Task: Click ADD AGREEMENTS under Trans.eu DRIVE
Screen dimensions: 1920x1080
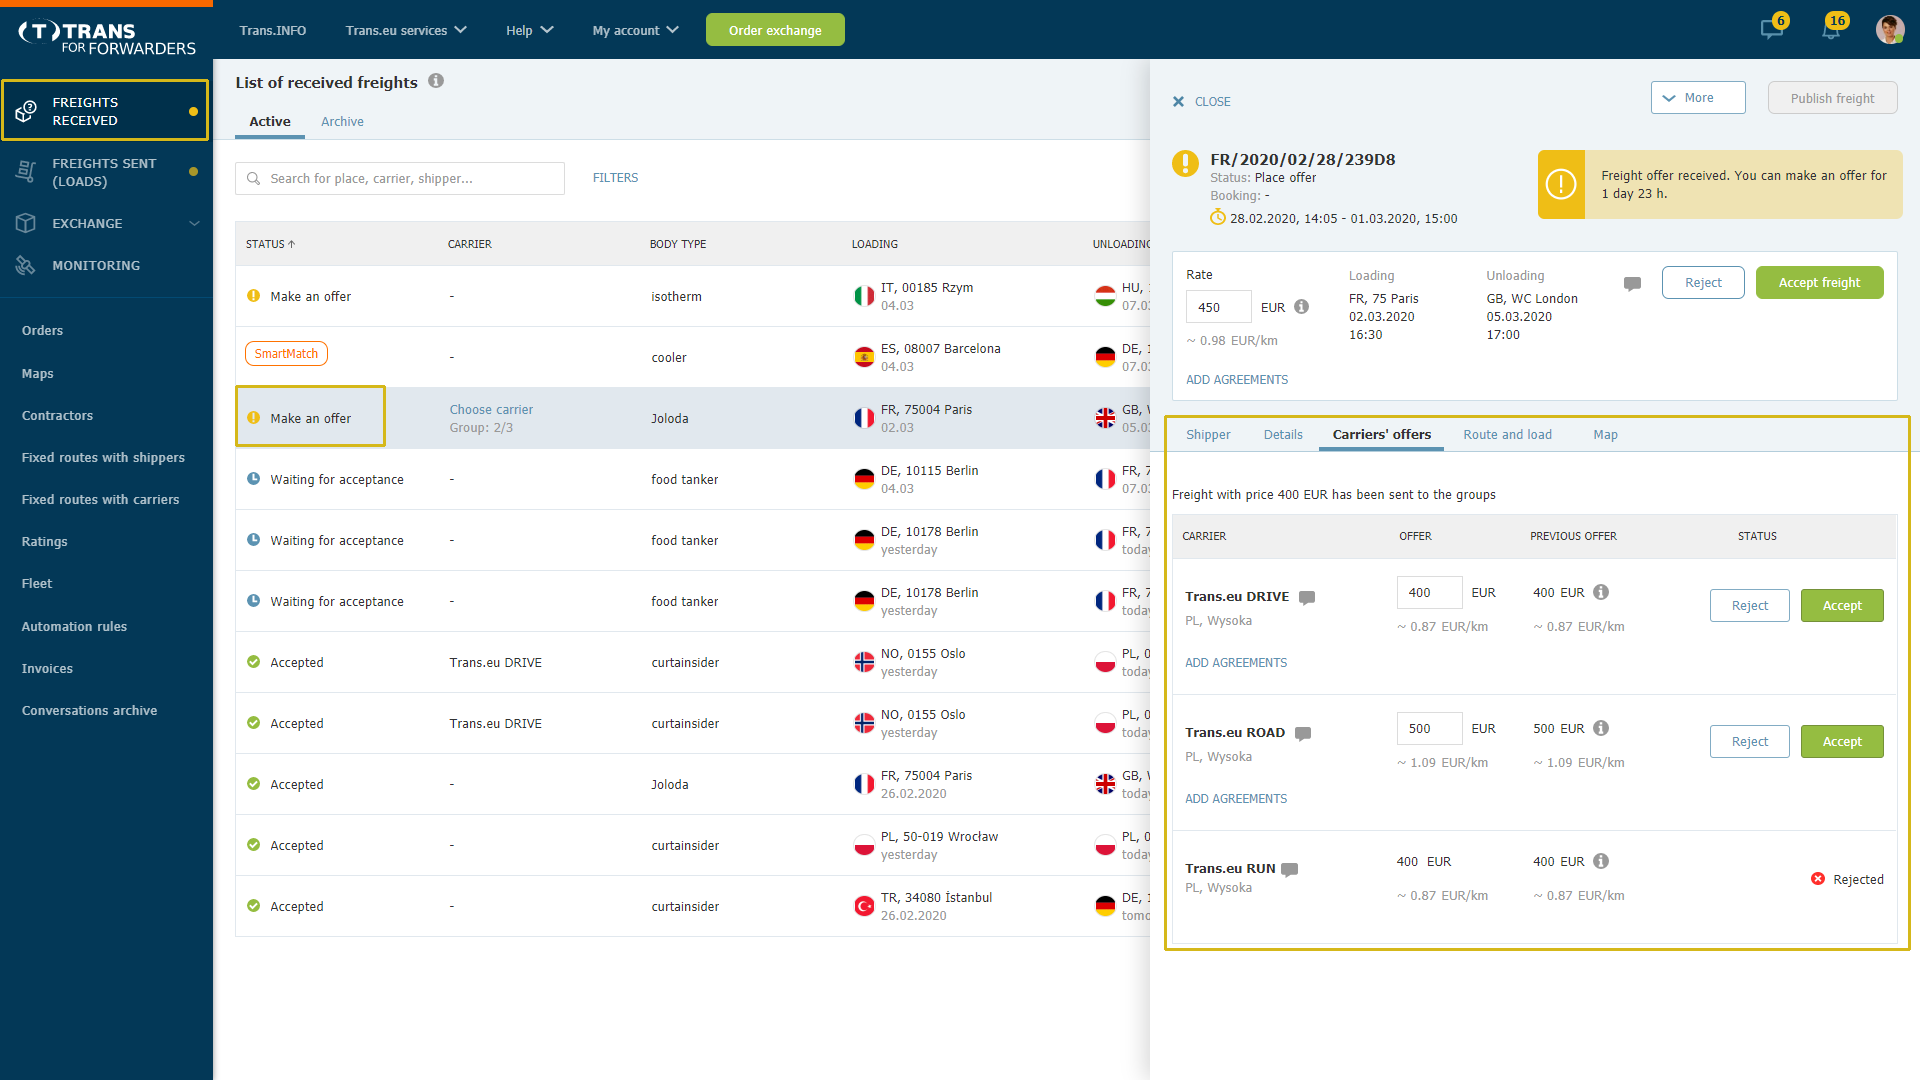Action: pyautogui.click(x=1236, y=663)
